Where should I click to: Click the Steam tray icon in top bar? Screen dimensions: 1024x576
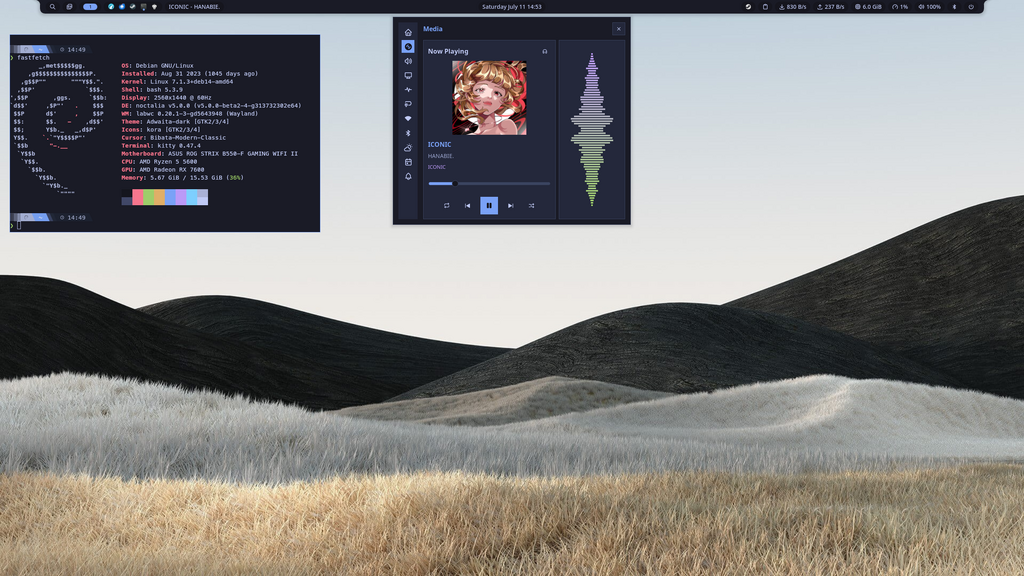point(748,7)
